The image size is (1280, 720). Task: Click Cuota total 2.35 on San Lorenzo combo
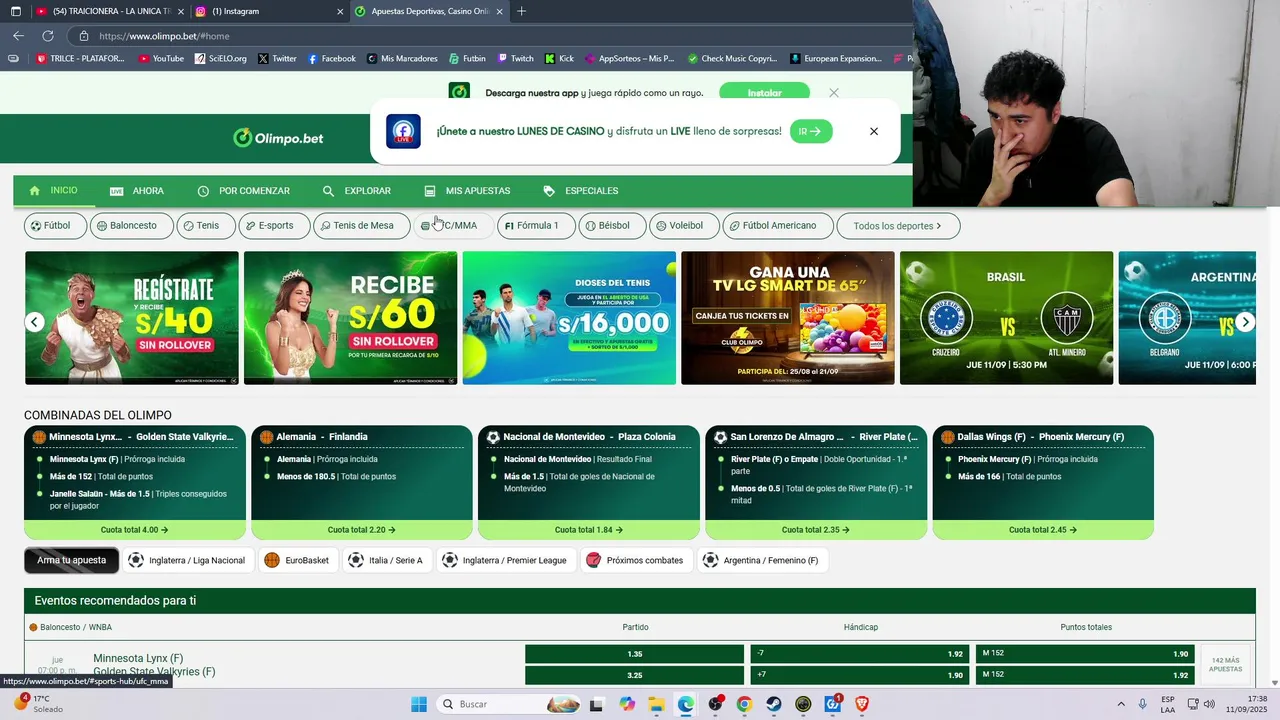(x=816, y=530)
